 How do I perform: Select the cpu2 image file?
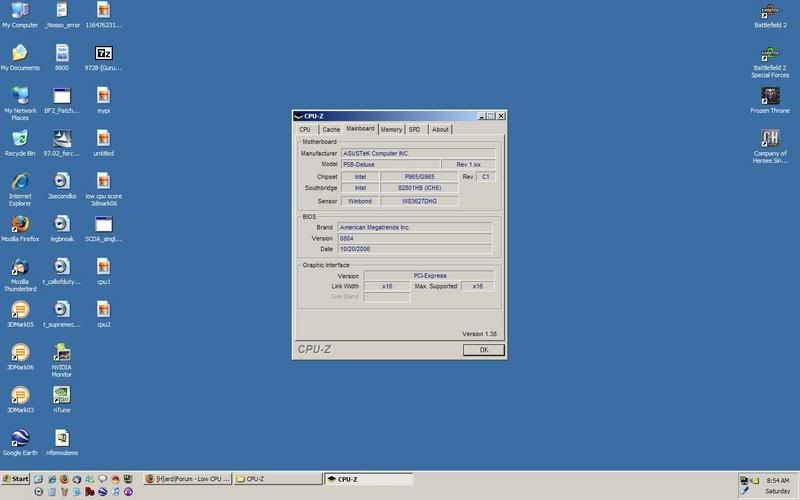[x=104, y=314]
